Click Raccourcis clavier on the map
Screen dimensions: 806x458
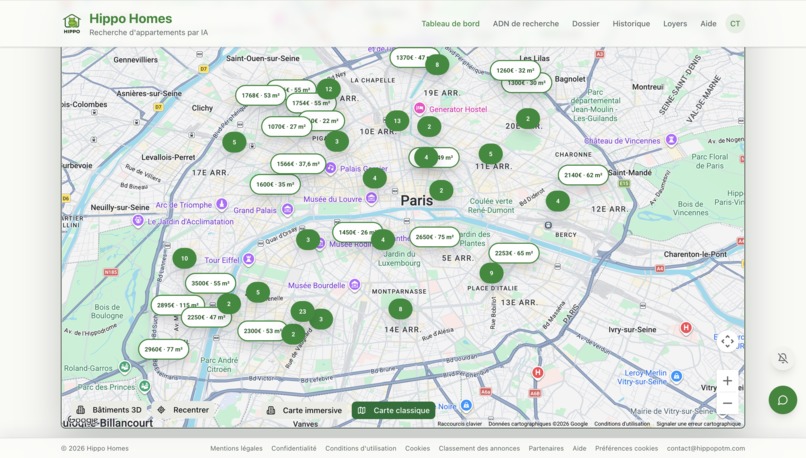click(460, 424)
